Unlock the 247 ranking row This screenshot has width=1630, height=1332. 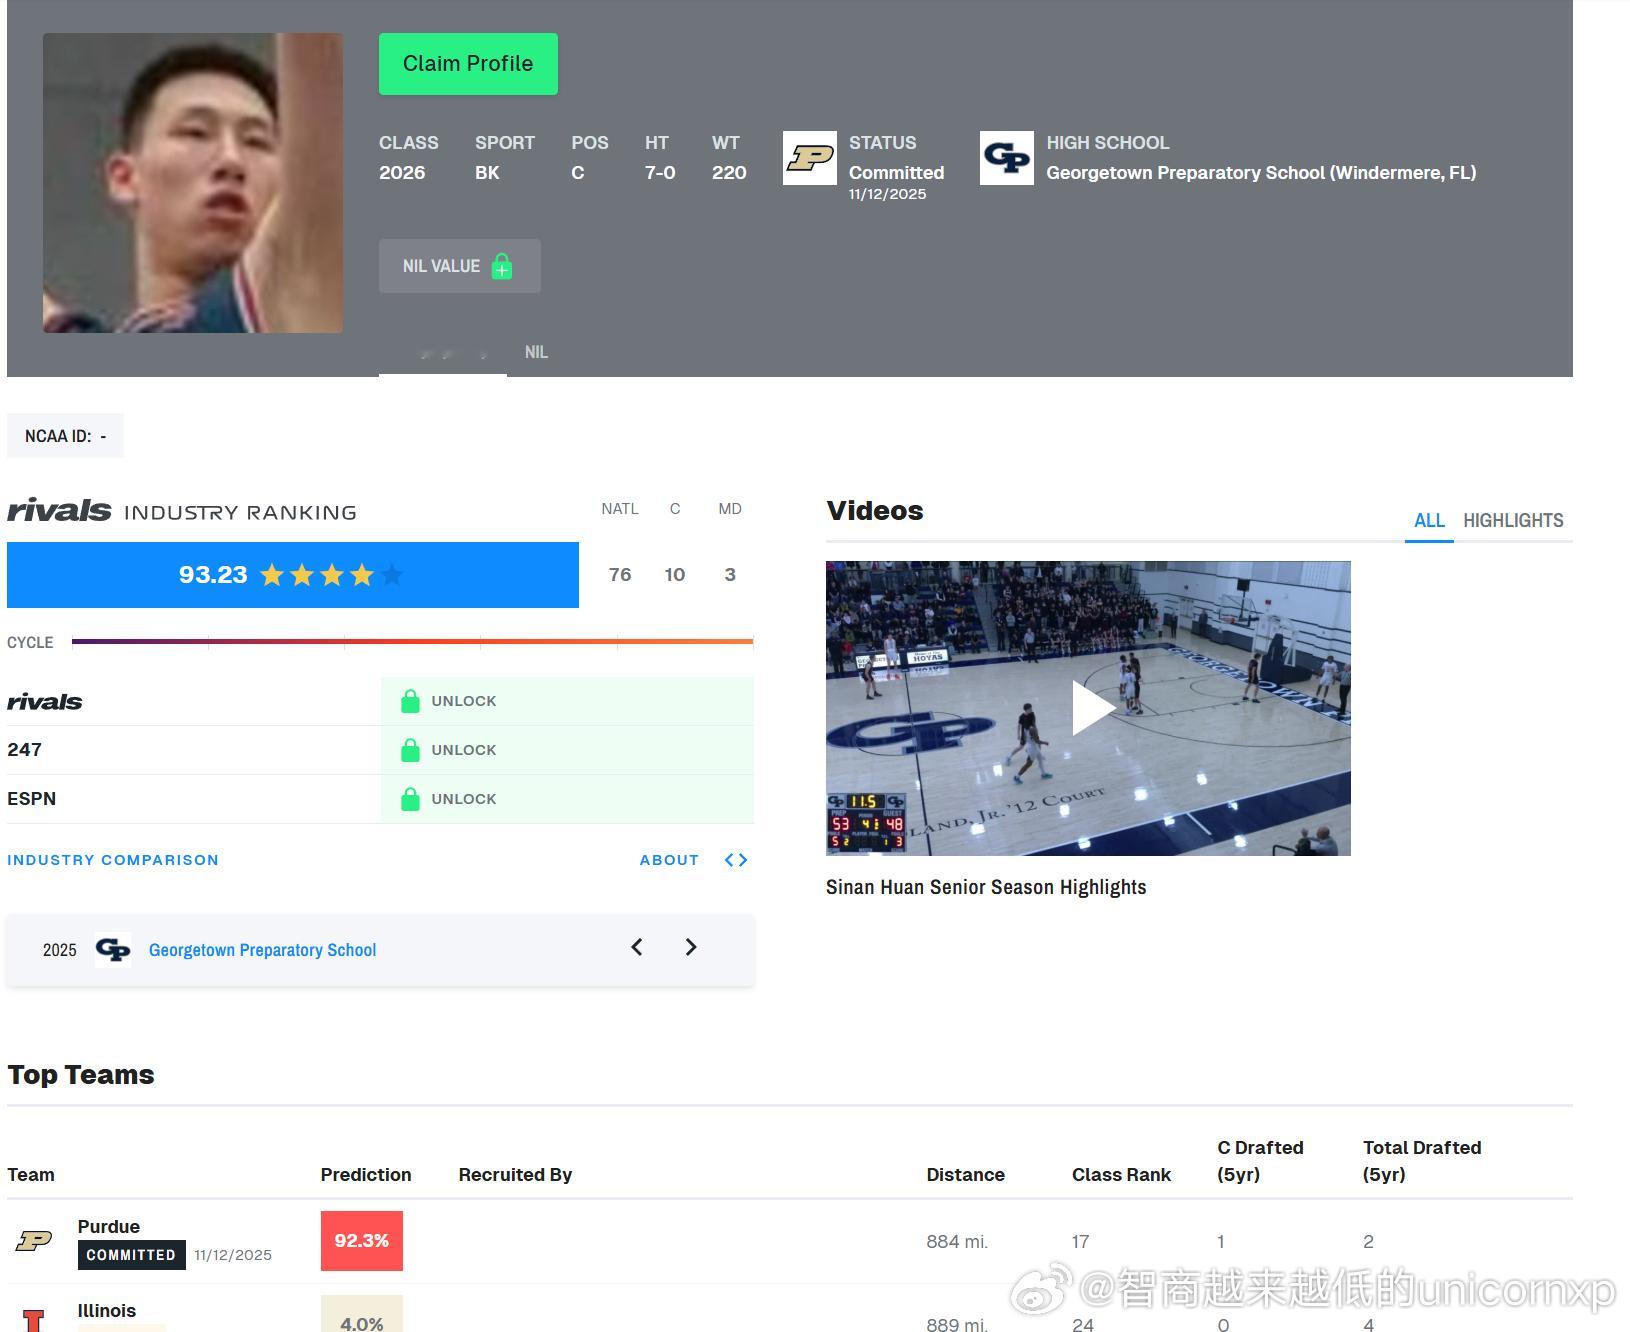coord(567,750)
